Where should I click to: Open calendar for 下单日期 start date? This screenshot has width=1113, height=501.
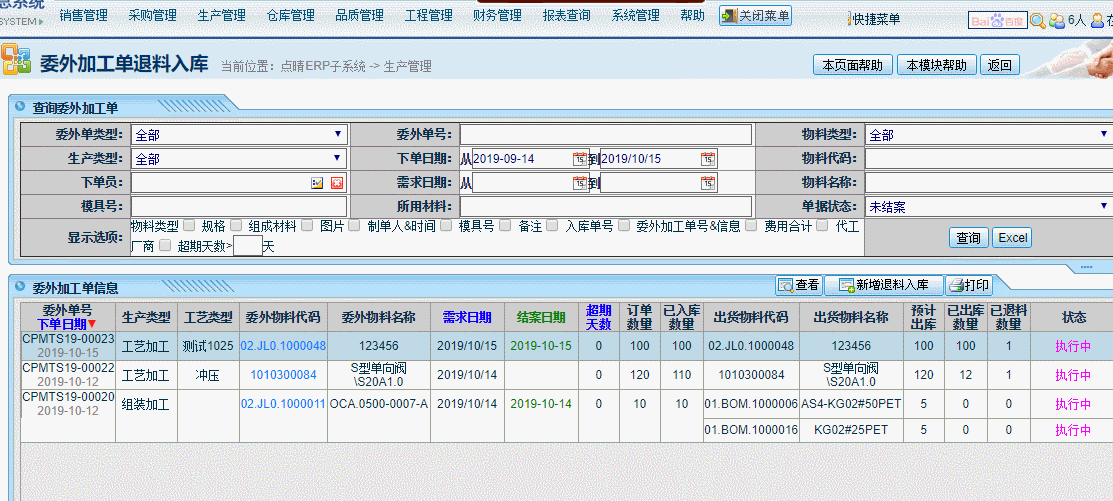(x=580, y=159)
